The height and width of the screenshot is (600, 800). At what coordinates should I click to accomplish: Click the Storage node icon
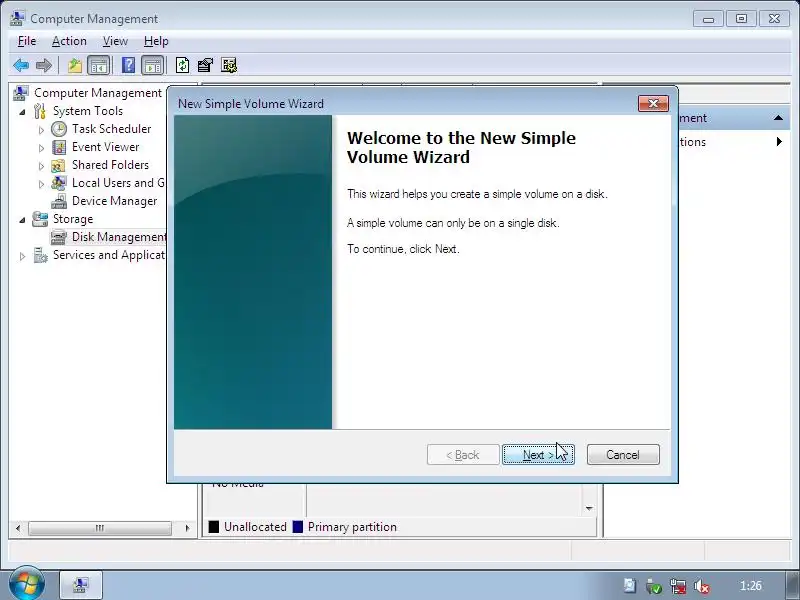(x=40, y=219)
